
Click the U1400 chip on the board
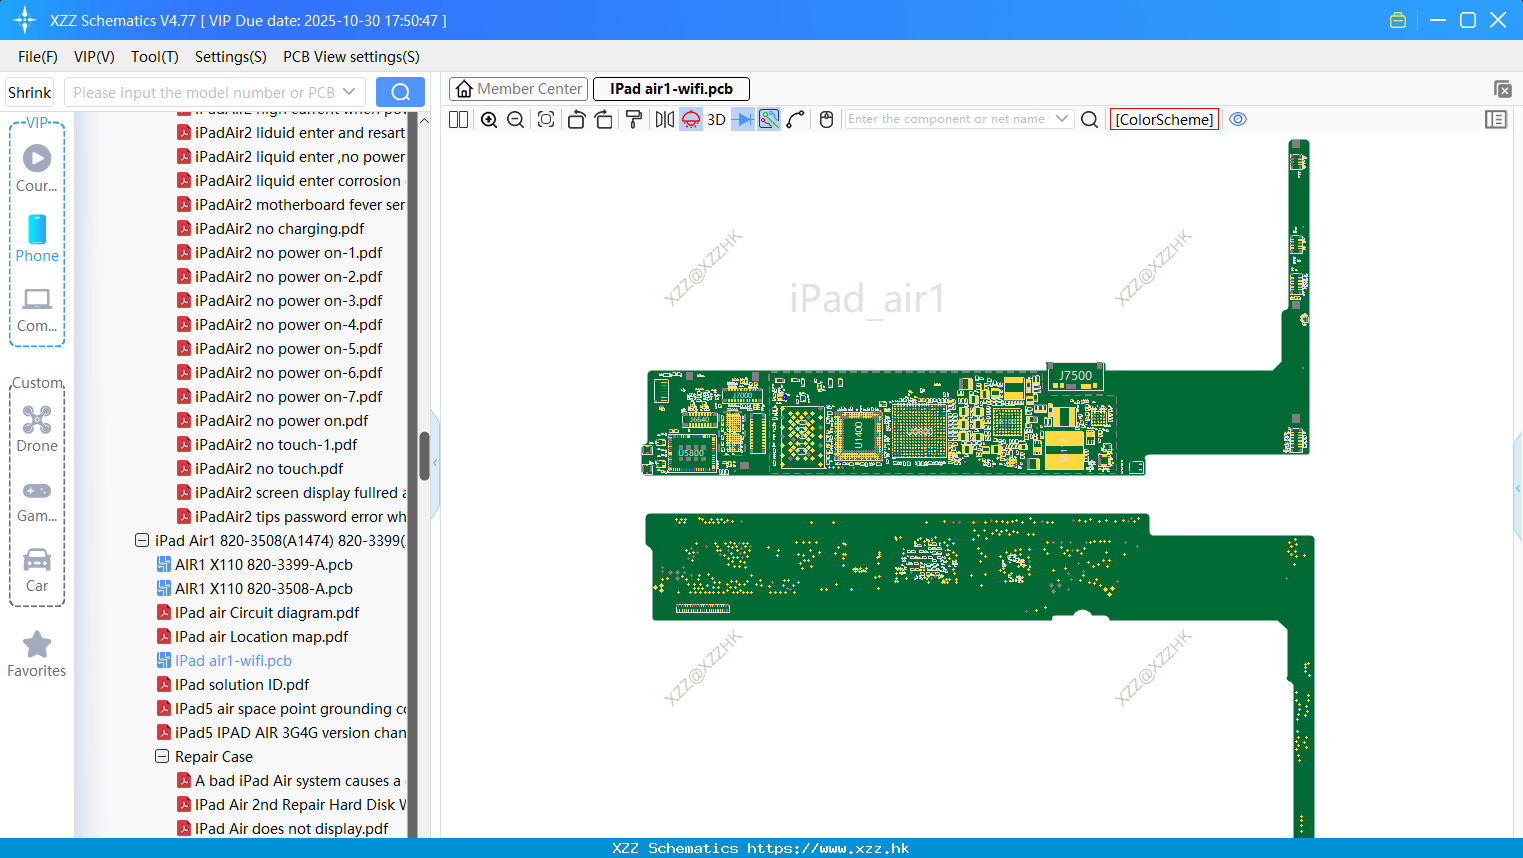pyautogui.click(x=858, y=434)
